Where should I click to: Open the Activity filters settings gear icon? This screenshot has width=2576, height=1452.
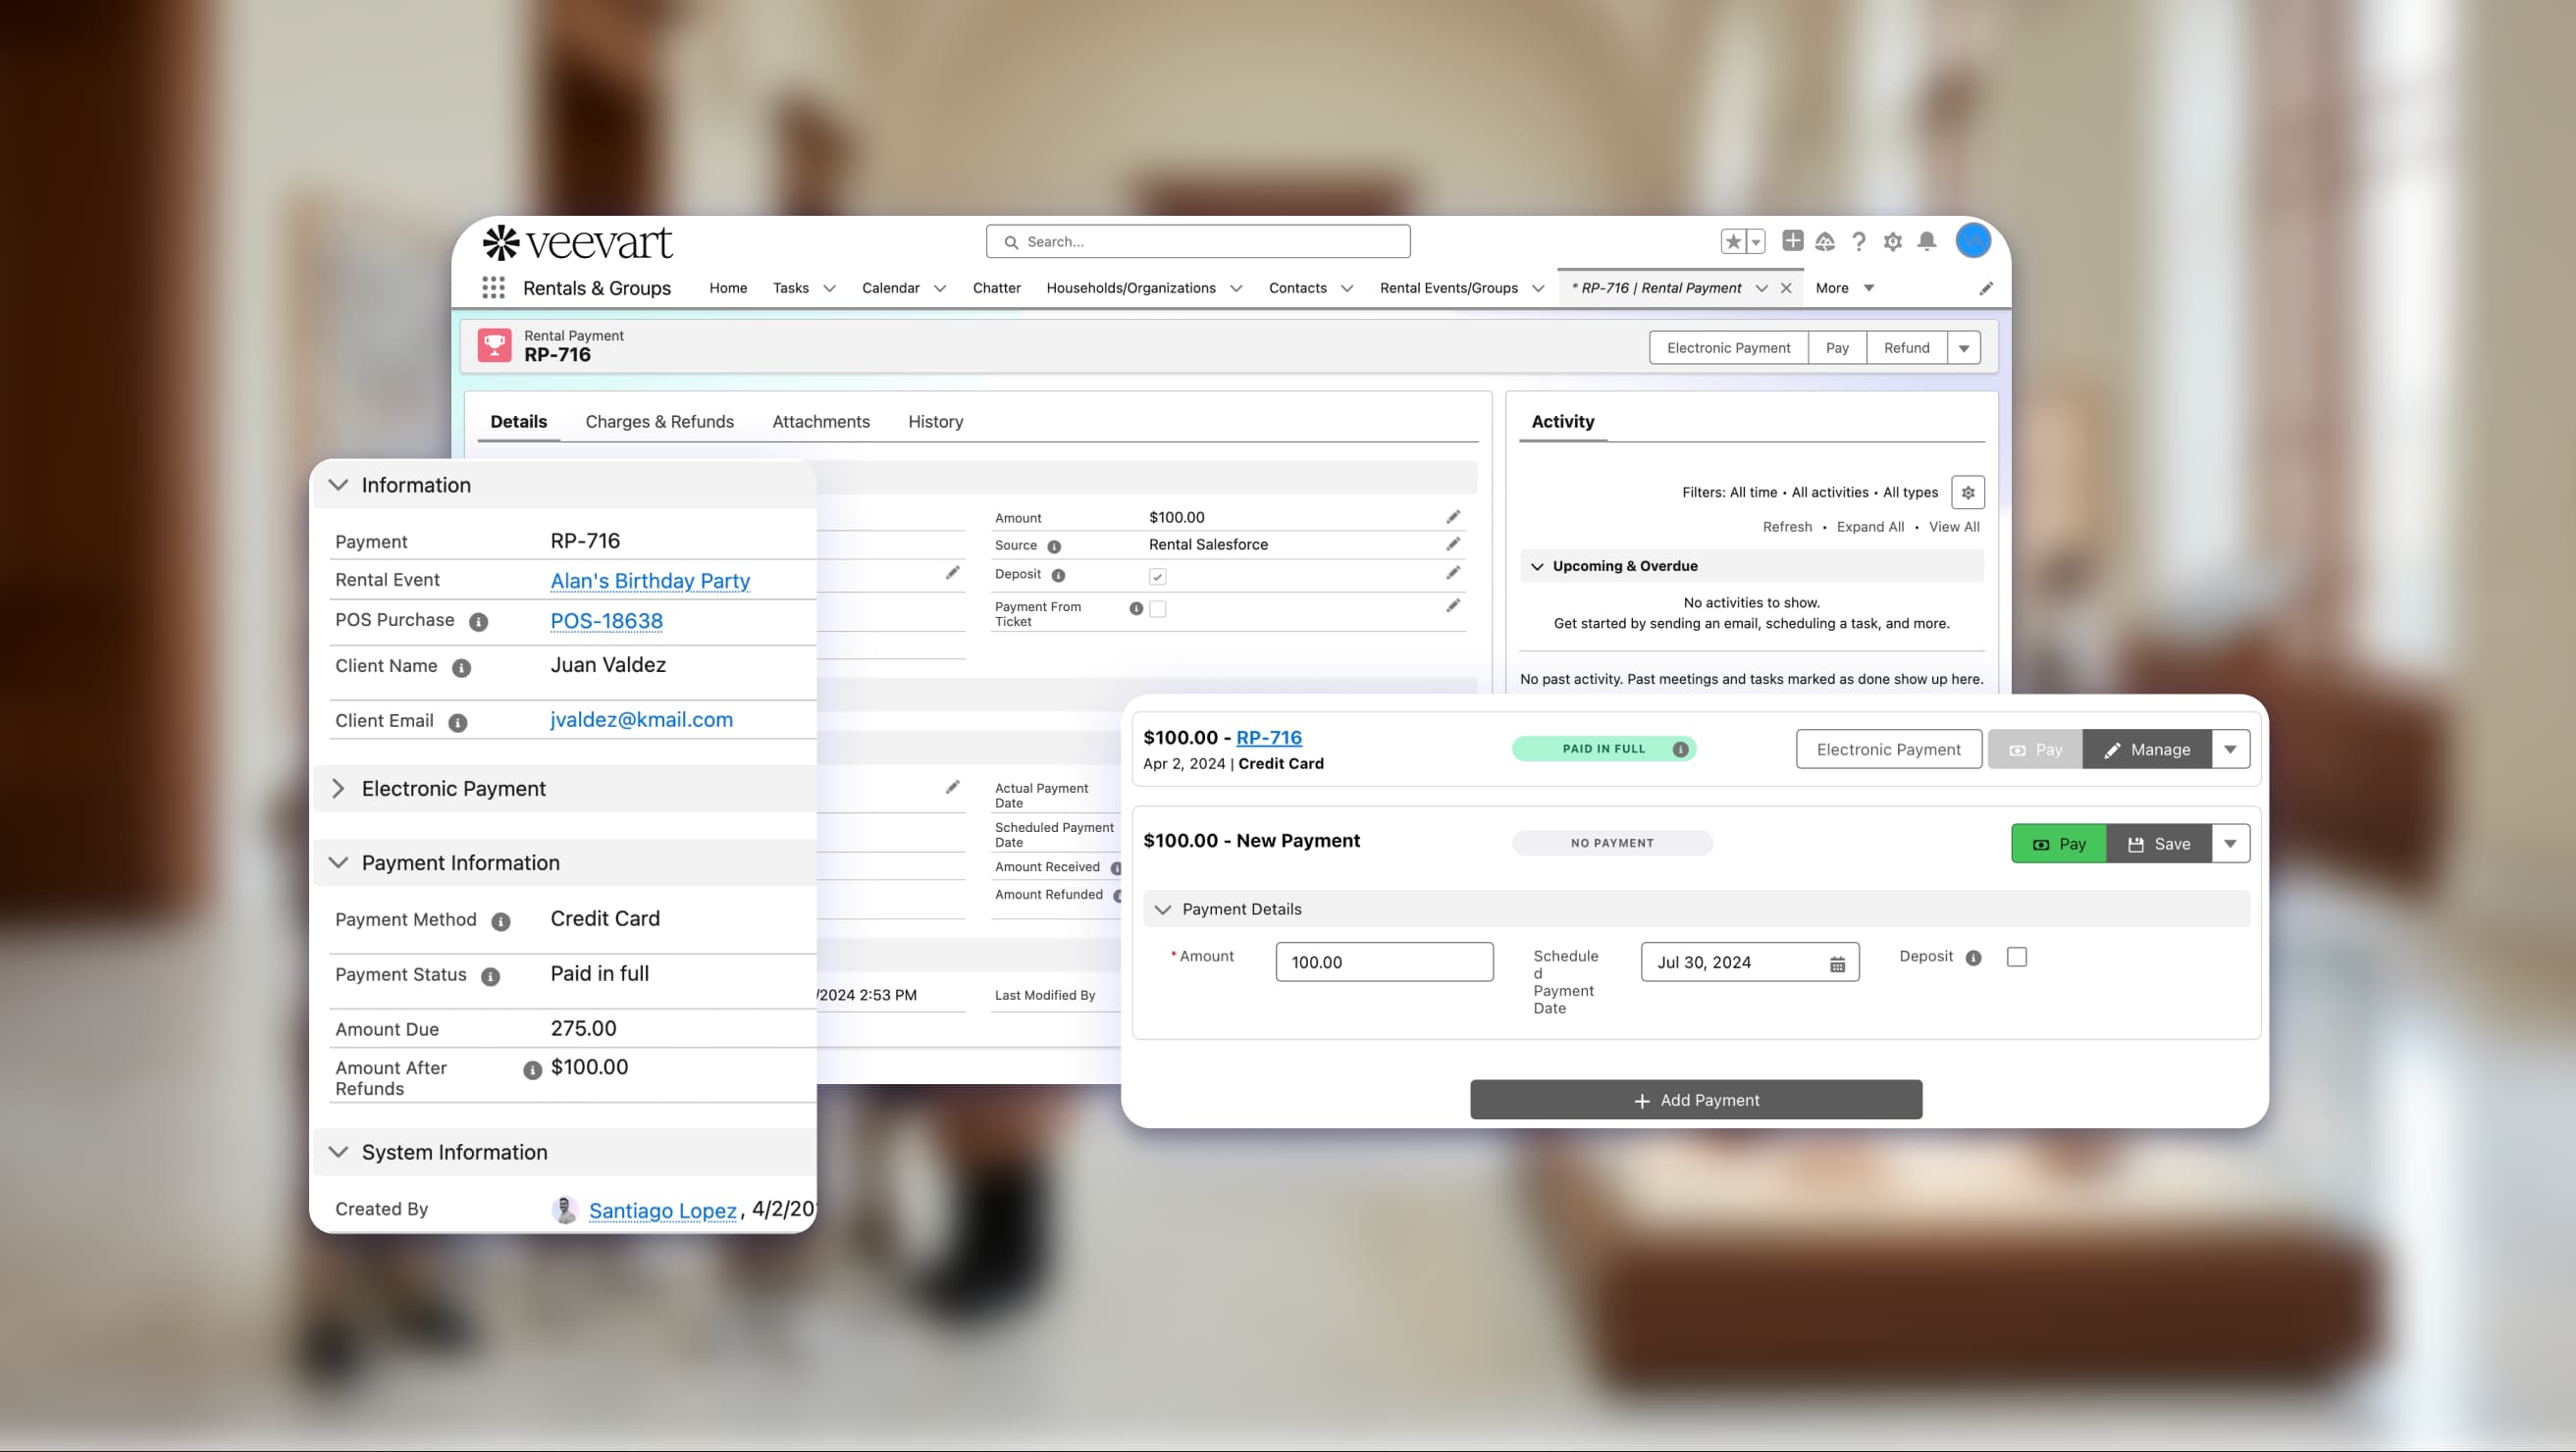pos(1968,492)
